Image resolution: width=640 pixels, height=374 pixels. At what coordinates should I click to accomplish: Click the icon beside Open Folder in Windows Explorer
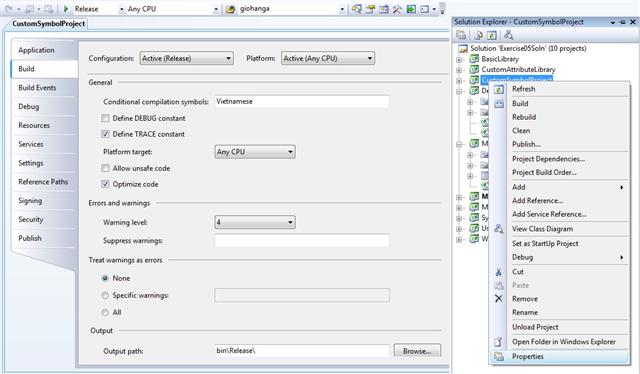[498, 342]
